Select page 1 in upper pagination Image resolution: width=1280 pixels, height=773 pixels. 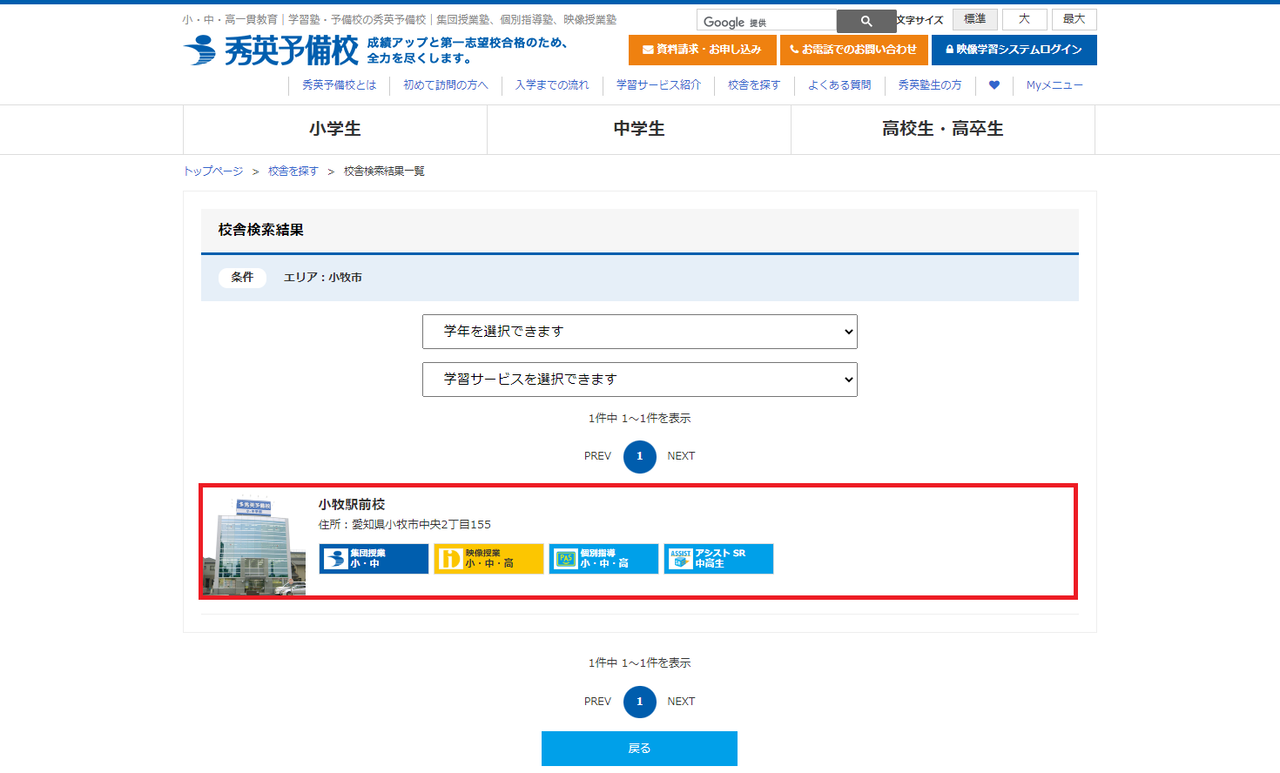tap(640, 457)
